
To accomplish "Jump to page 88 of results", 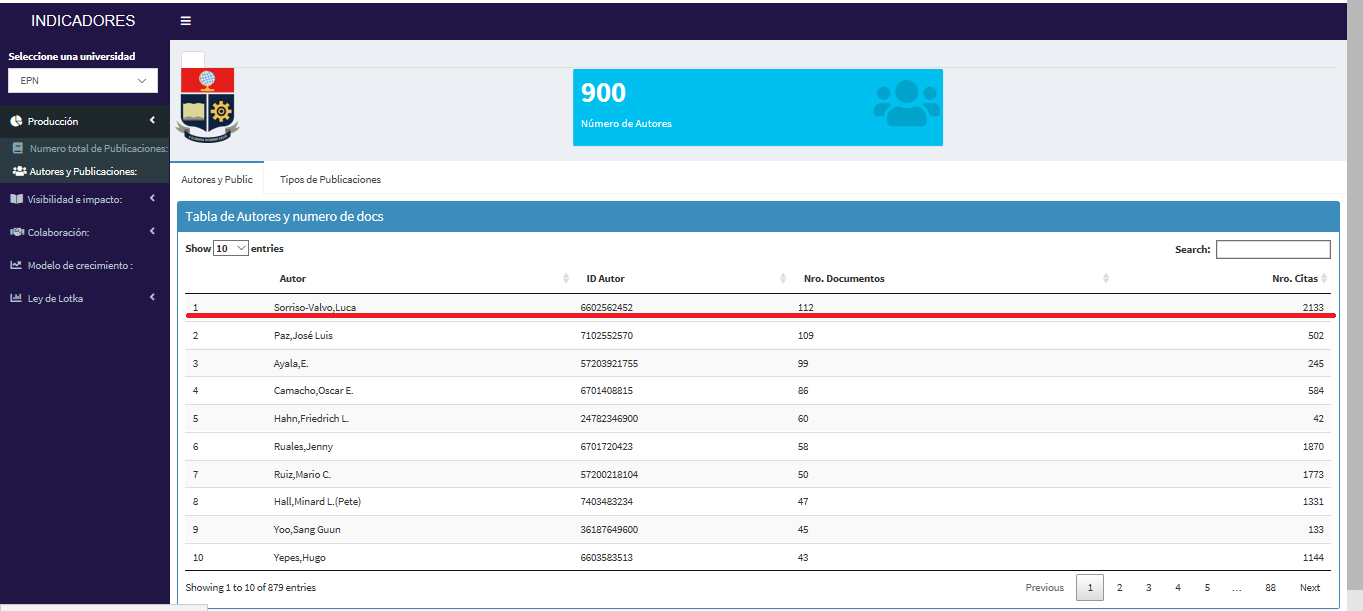I will coord(1269,588).
